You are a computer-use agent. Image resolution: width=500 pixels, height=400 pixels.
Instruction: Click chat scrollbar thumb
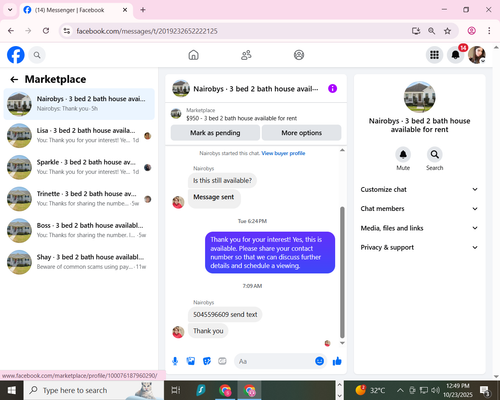(x=342, y=272)
